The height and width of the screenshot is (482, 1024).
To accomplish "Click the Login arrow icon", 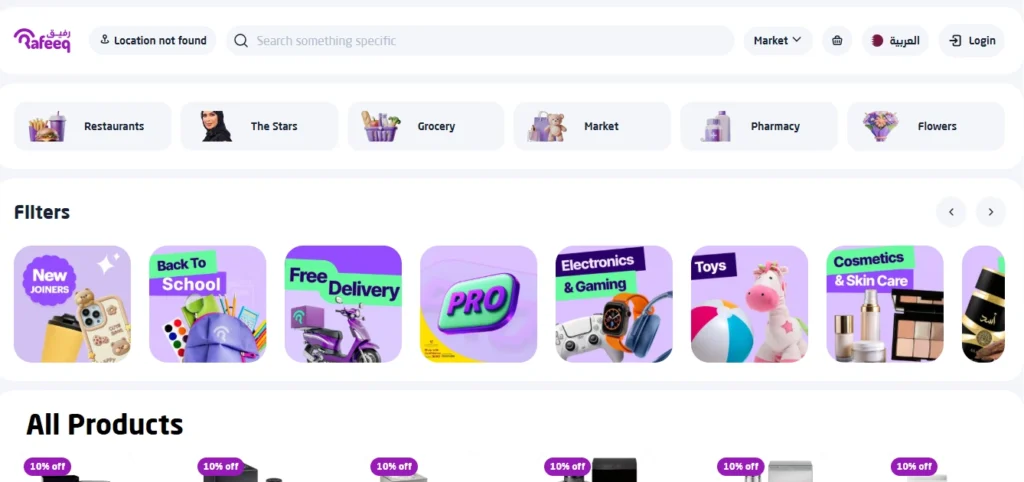I will [x=955, y=40].
